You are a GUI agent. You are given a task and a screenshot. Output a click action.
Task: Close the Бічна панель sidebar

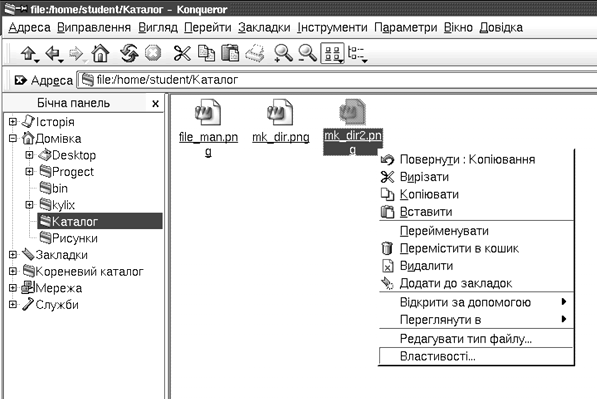pyautogui.click(x=155, y=104)
